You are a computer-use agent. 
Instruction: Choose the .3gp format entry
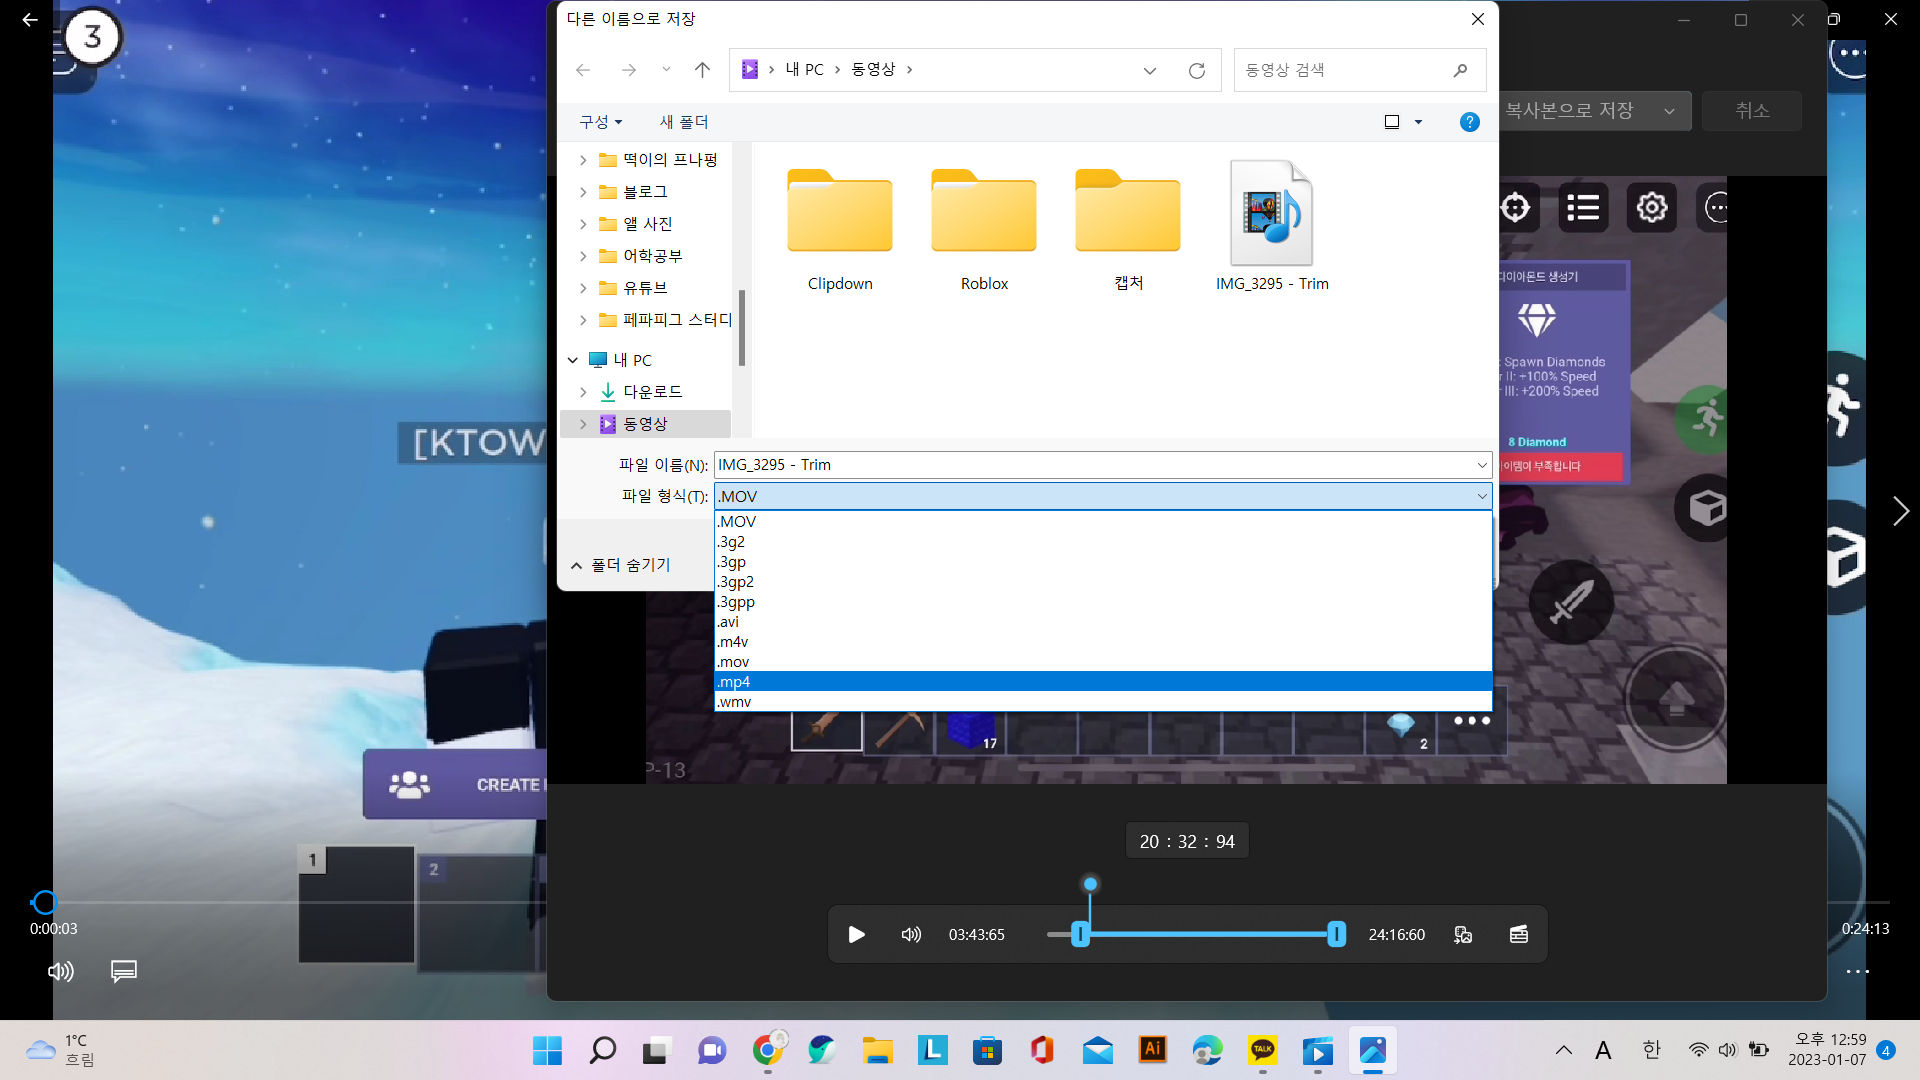1103,562
